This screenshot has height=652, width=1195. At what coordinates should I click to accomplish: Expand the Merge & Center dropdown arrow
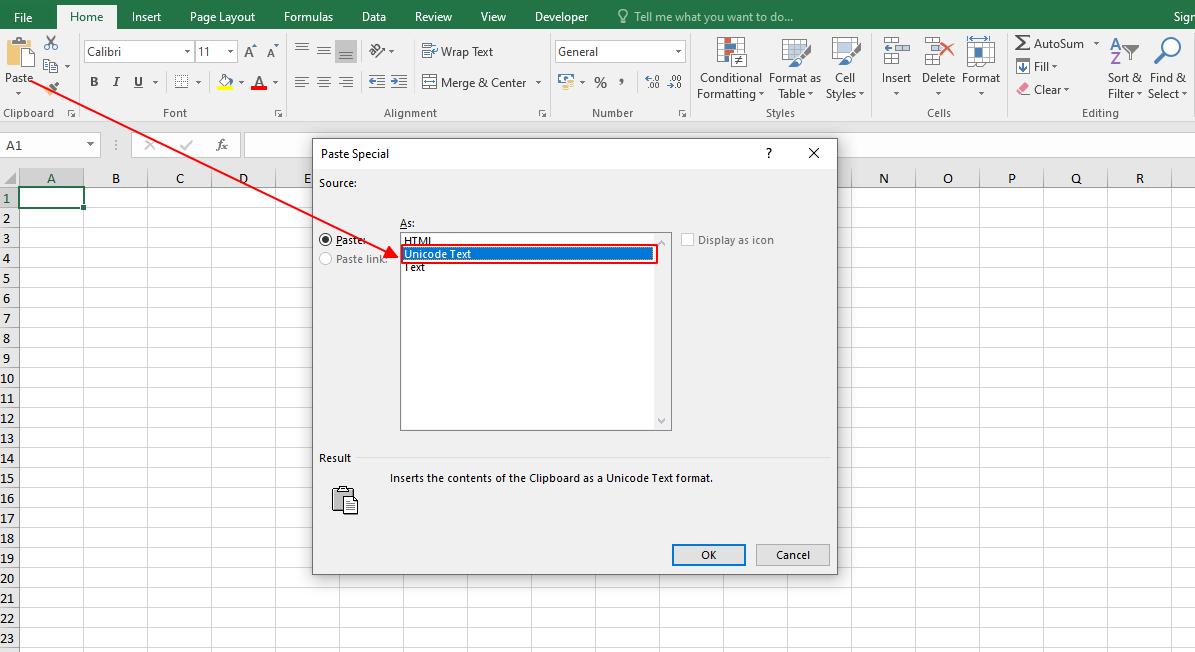point(538,82)
